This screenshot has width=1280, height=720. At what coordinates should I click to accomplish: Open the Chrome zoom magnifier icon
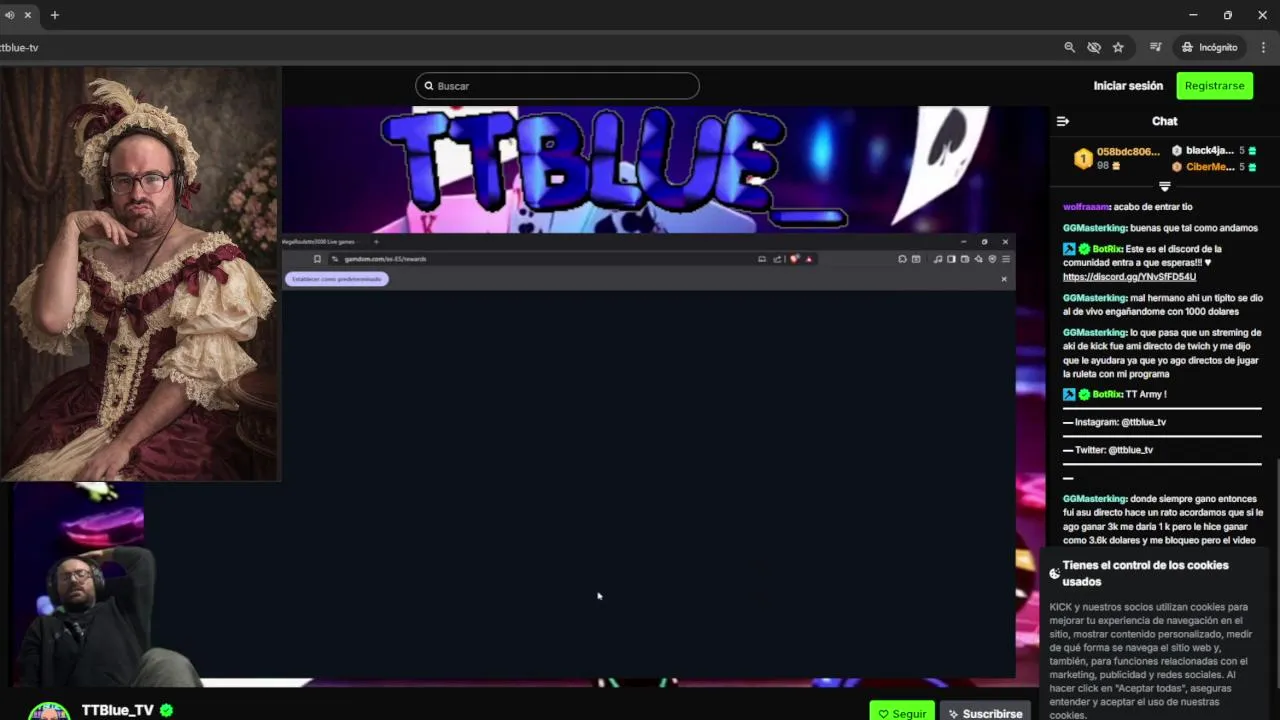1069,47
